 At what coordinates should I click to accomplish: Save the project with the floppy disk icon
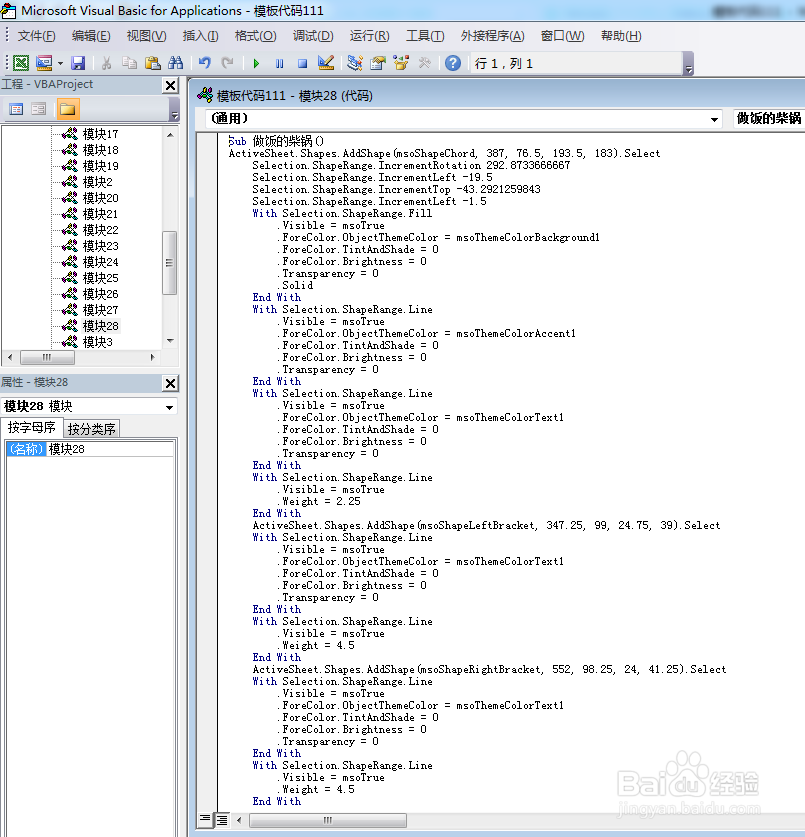pos(78,63)
